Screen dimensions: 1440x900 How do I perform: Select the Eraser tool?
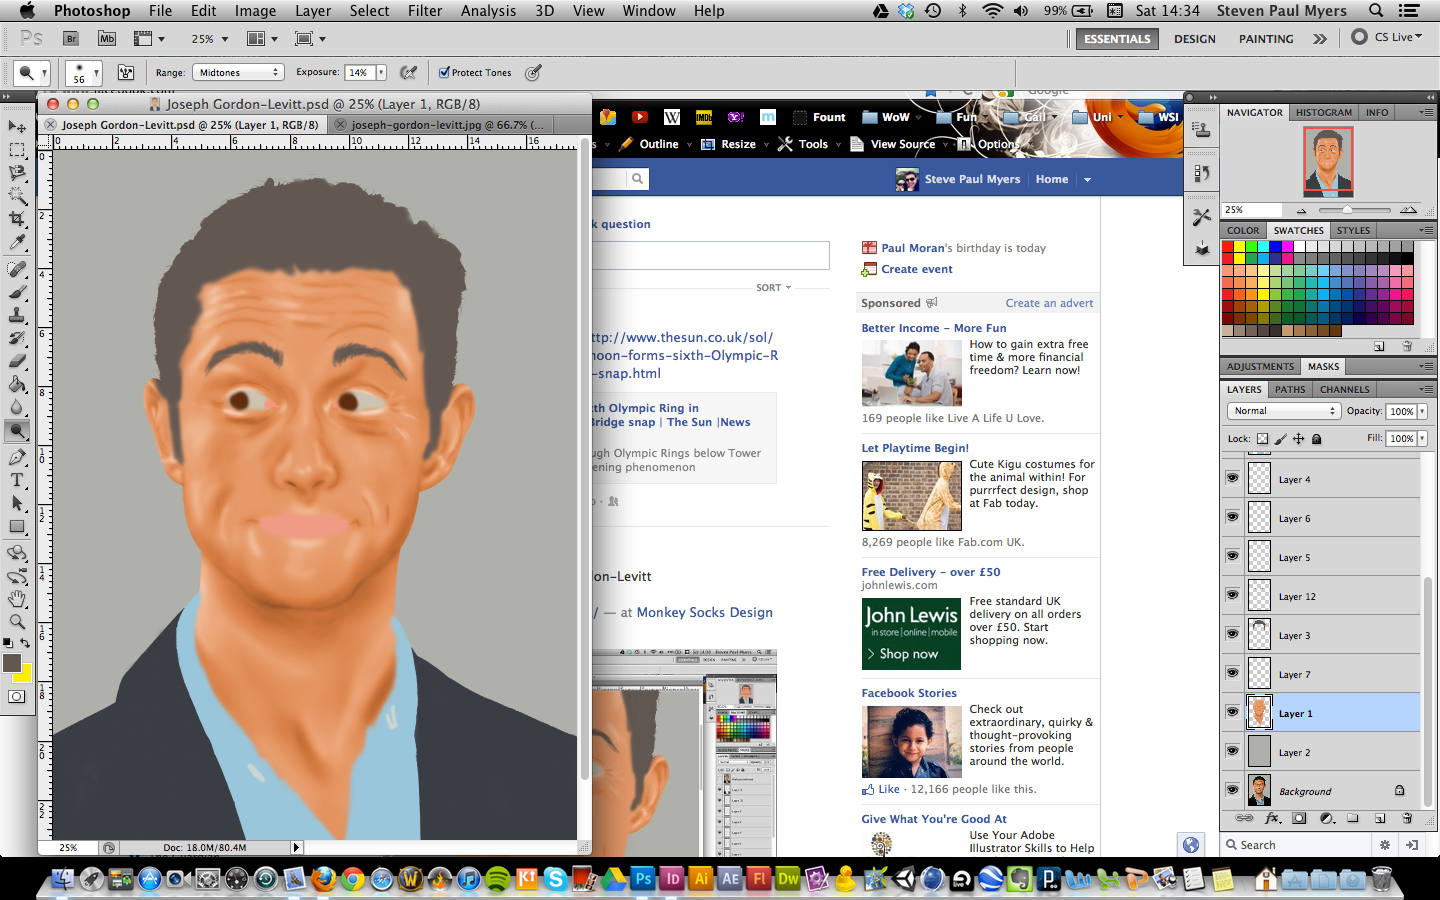[x=17, y=361]
